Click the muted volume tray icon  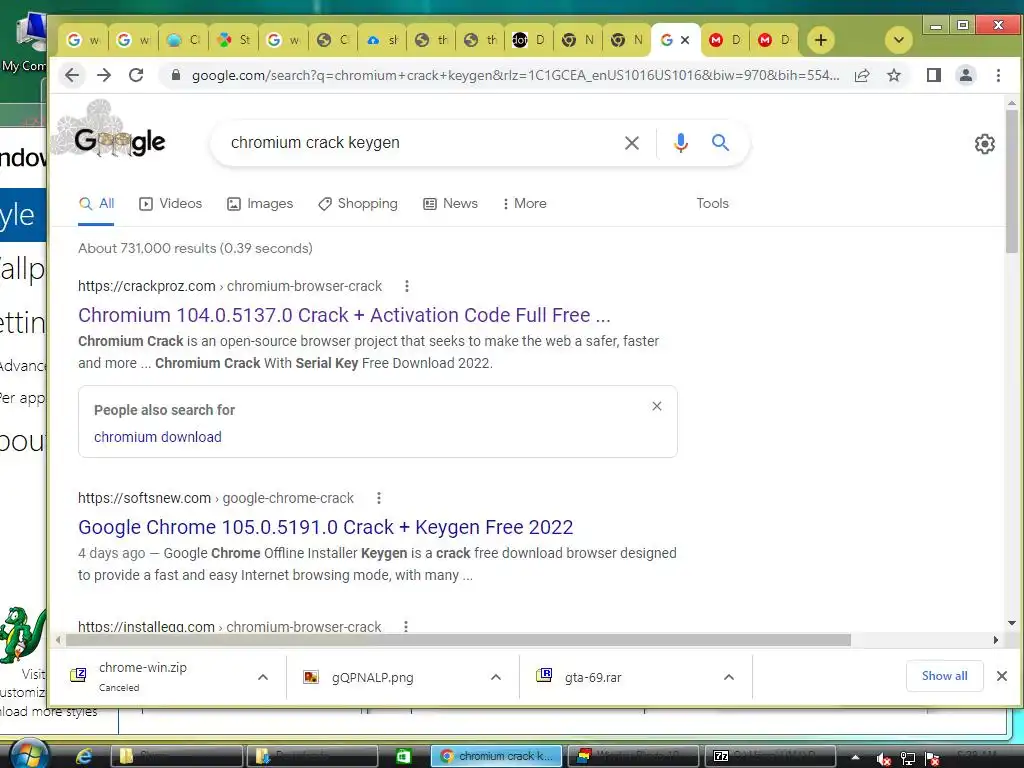(x=883, y=758)
